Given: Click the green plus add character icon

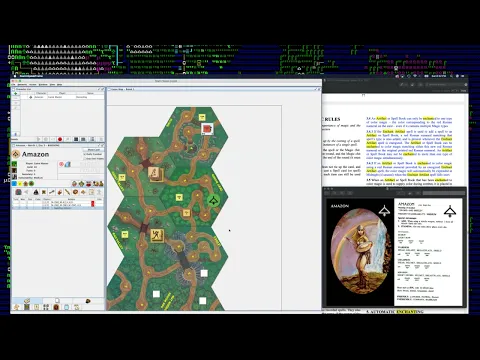Looking at the screenshot, I should [15, 94].
